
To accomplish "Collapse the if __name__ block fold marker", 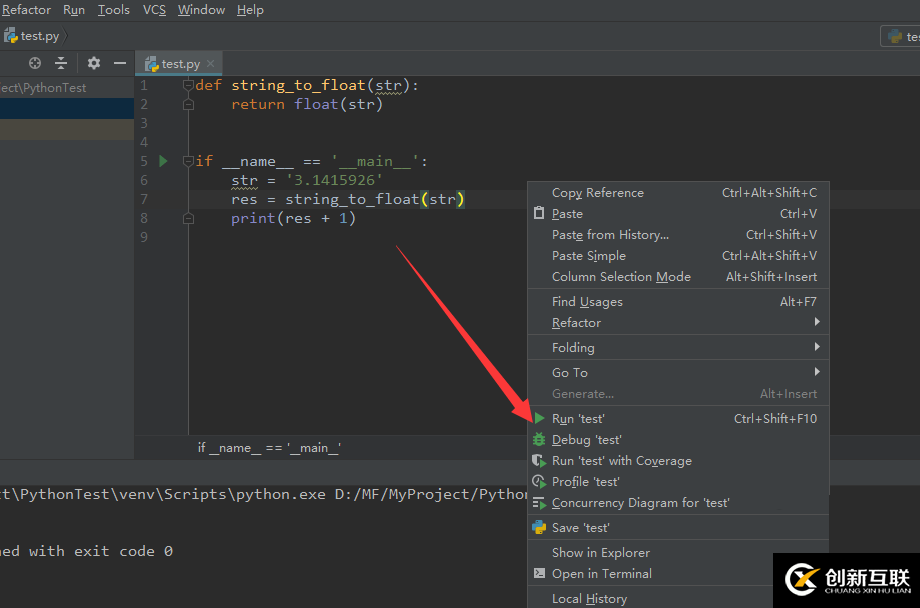I will pos(188,161).
